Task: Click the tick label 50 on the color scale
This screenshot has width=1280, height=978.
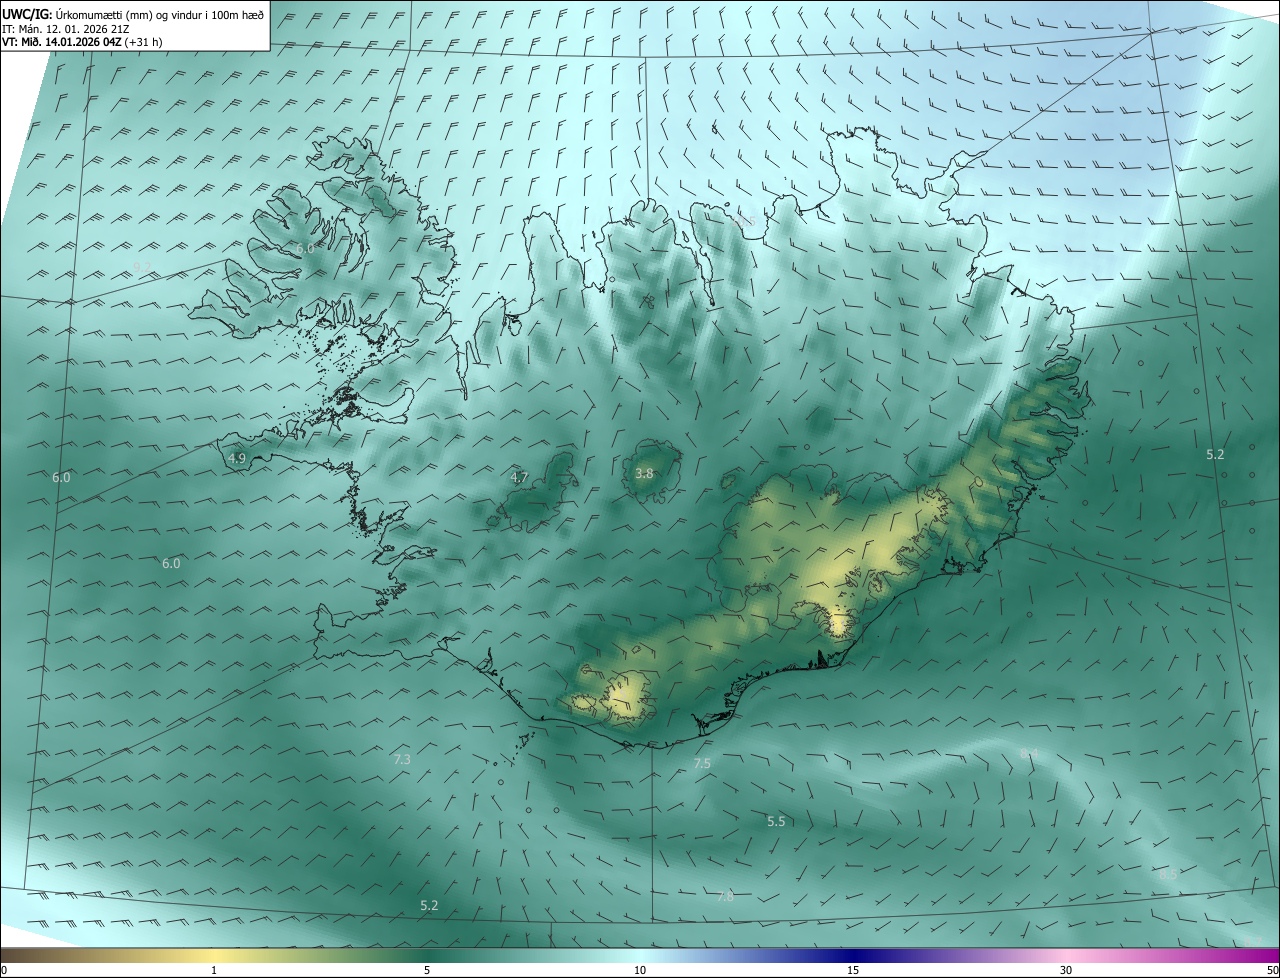Action: click(1272, 970)
